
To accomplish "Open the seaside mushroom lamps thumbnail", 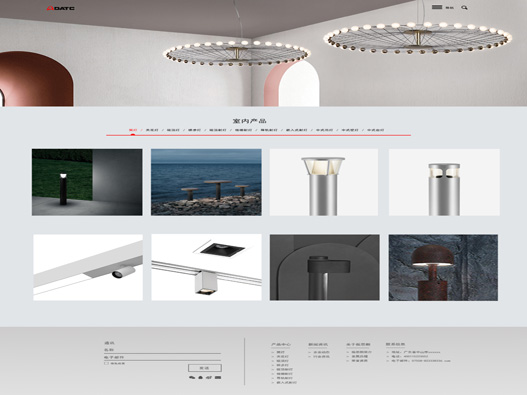I will click(x=206, y=182).
